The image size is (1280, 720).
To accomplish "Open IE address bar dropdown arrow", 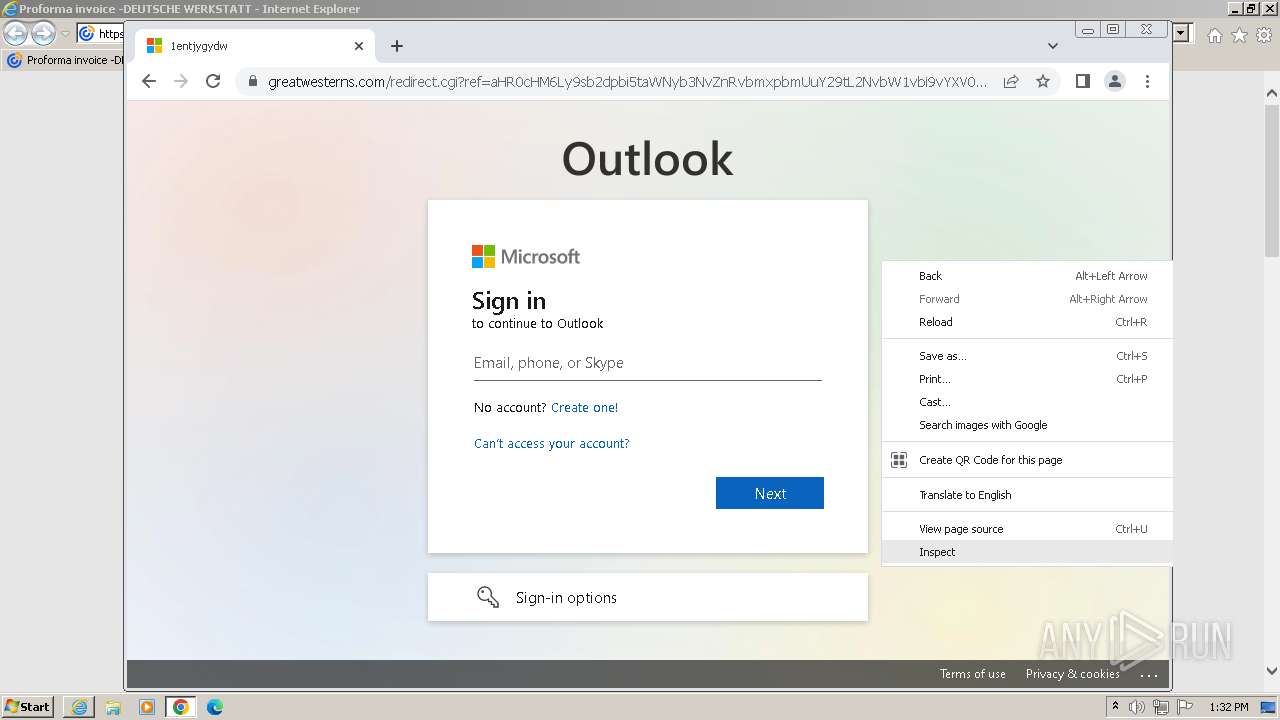I will tap(1181, 34).
